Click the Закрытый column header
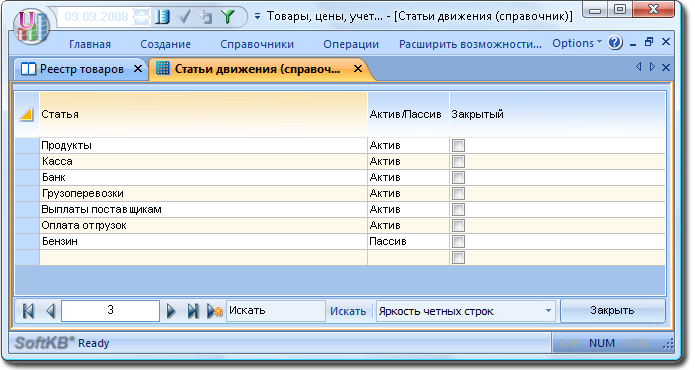The height and width of the screenshot is (370, 695). (557, 114)
